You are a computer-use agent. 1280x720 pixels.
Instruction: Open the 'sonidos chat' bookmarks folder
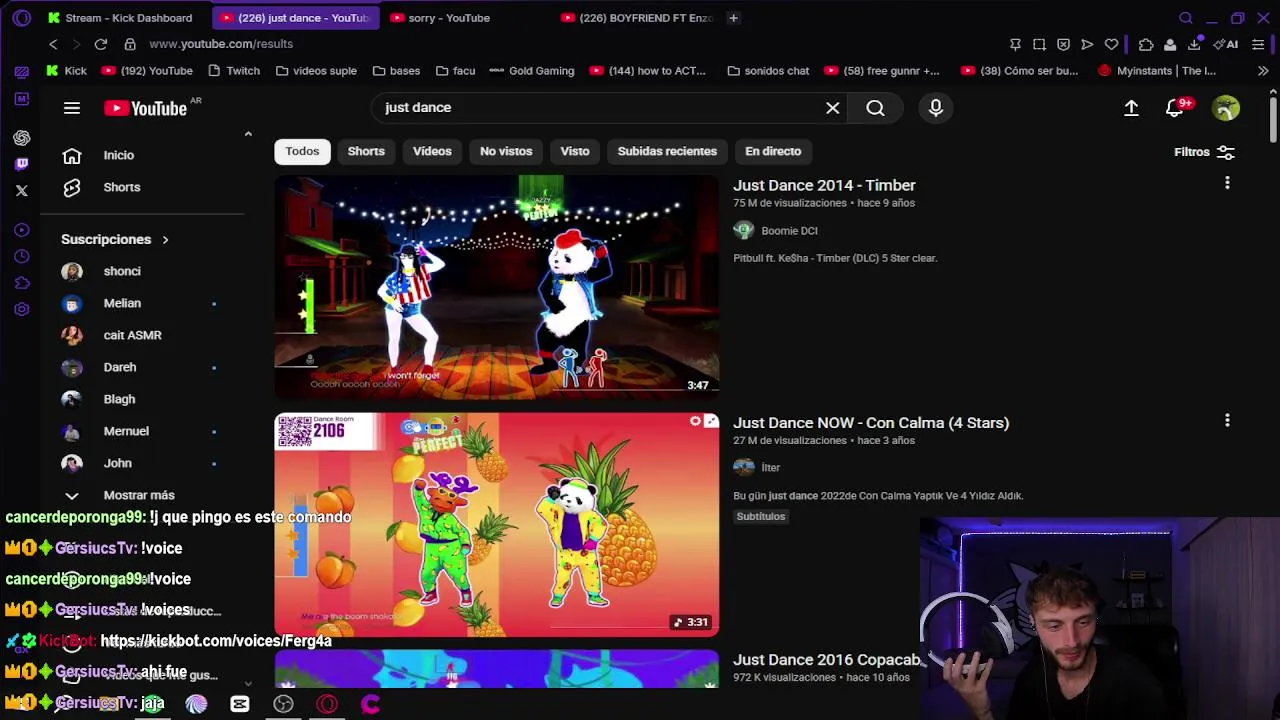point(769,71)
